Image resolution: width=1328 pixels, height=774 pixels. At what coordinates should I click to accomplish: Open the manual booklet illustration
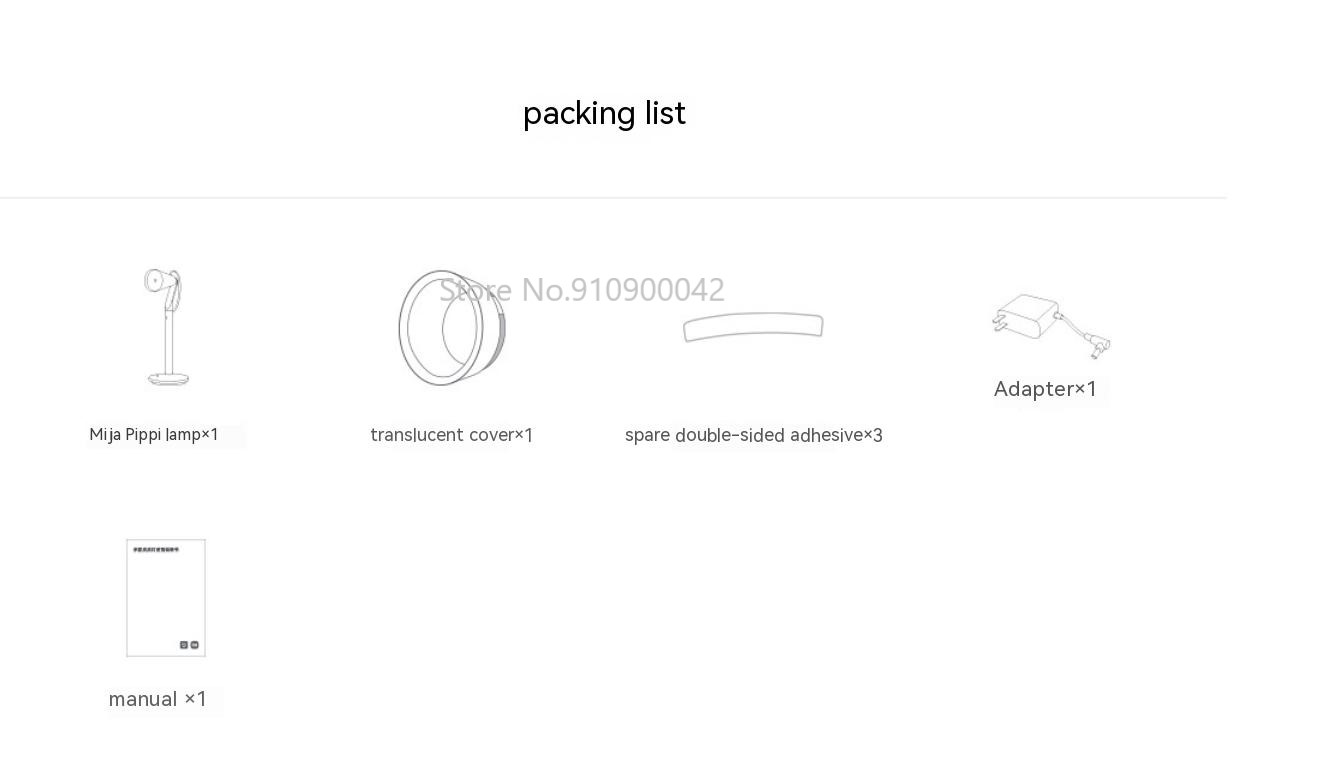[x=166, y=598]
